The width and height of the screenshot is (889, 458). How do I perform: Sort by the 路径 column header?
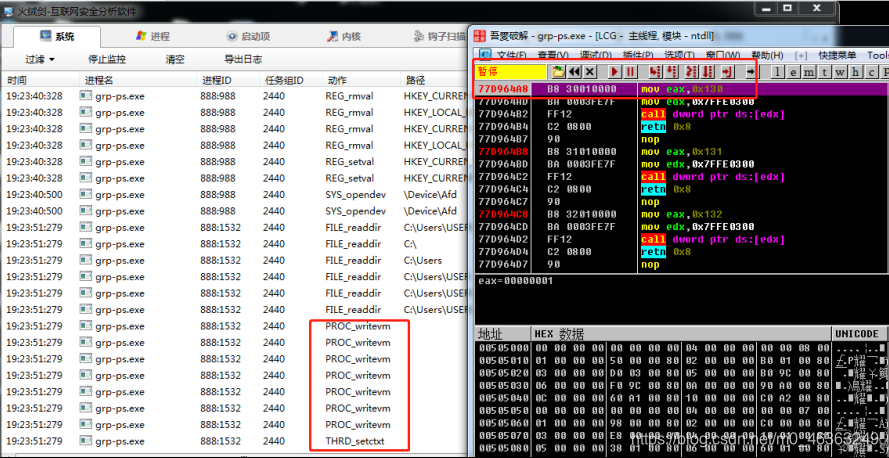pos(434,80)
